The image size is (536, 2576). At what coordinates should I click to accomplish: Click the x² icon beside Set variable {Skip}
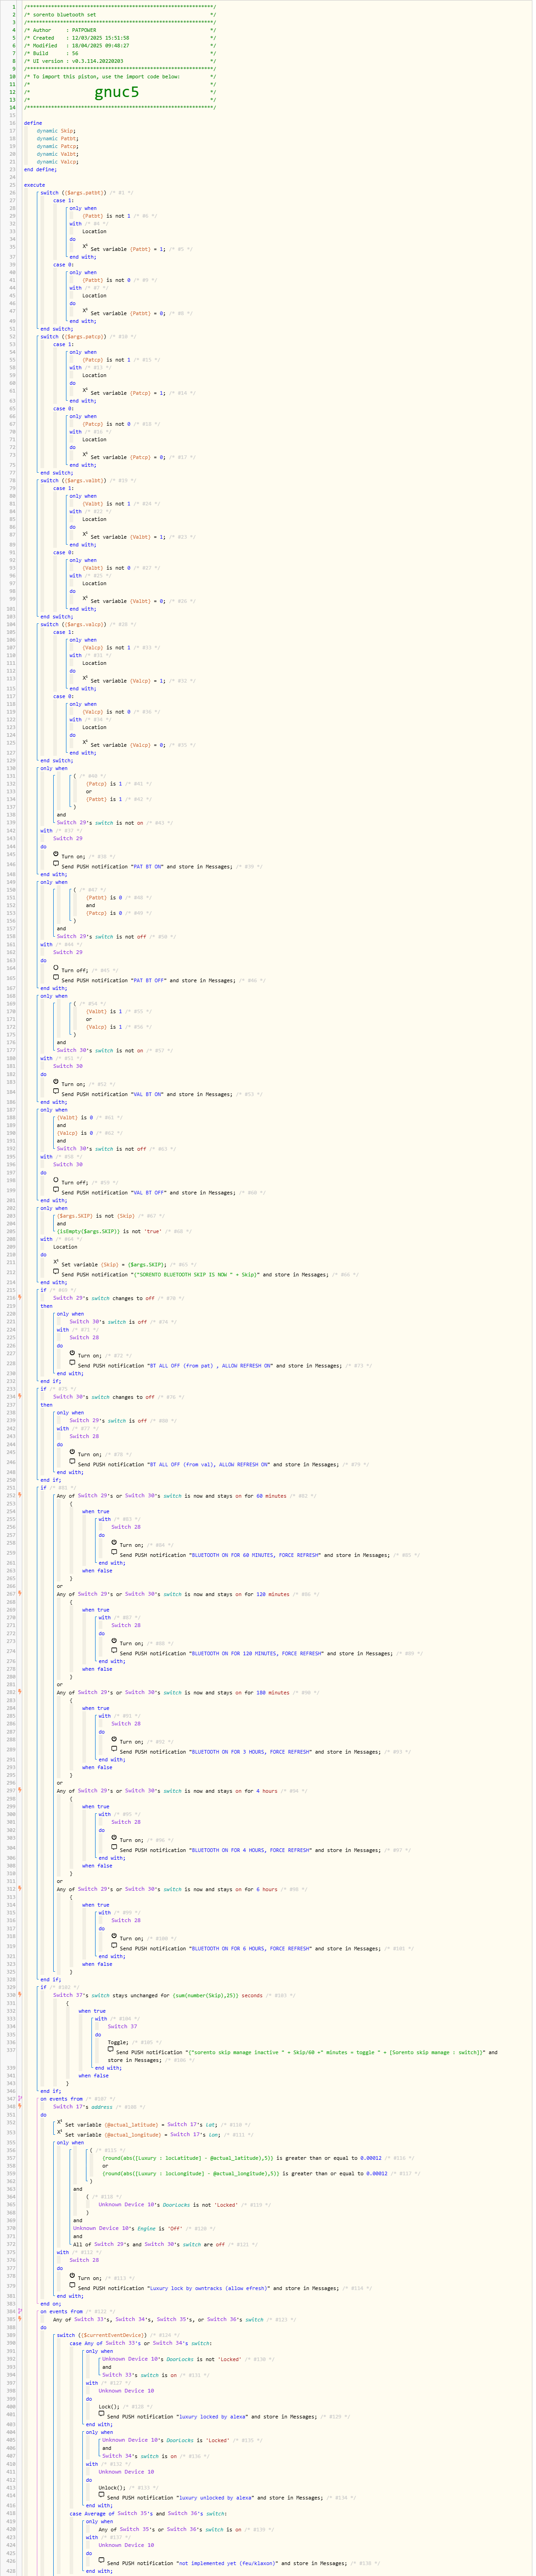tap(56, 1262)
